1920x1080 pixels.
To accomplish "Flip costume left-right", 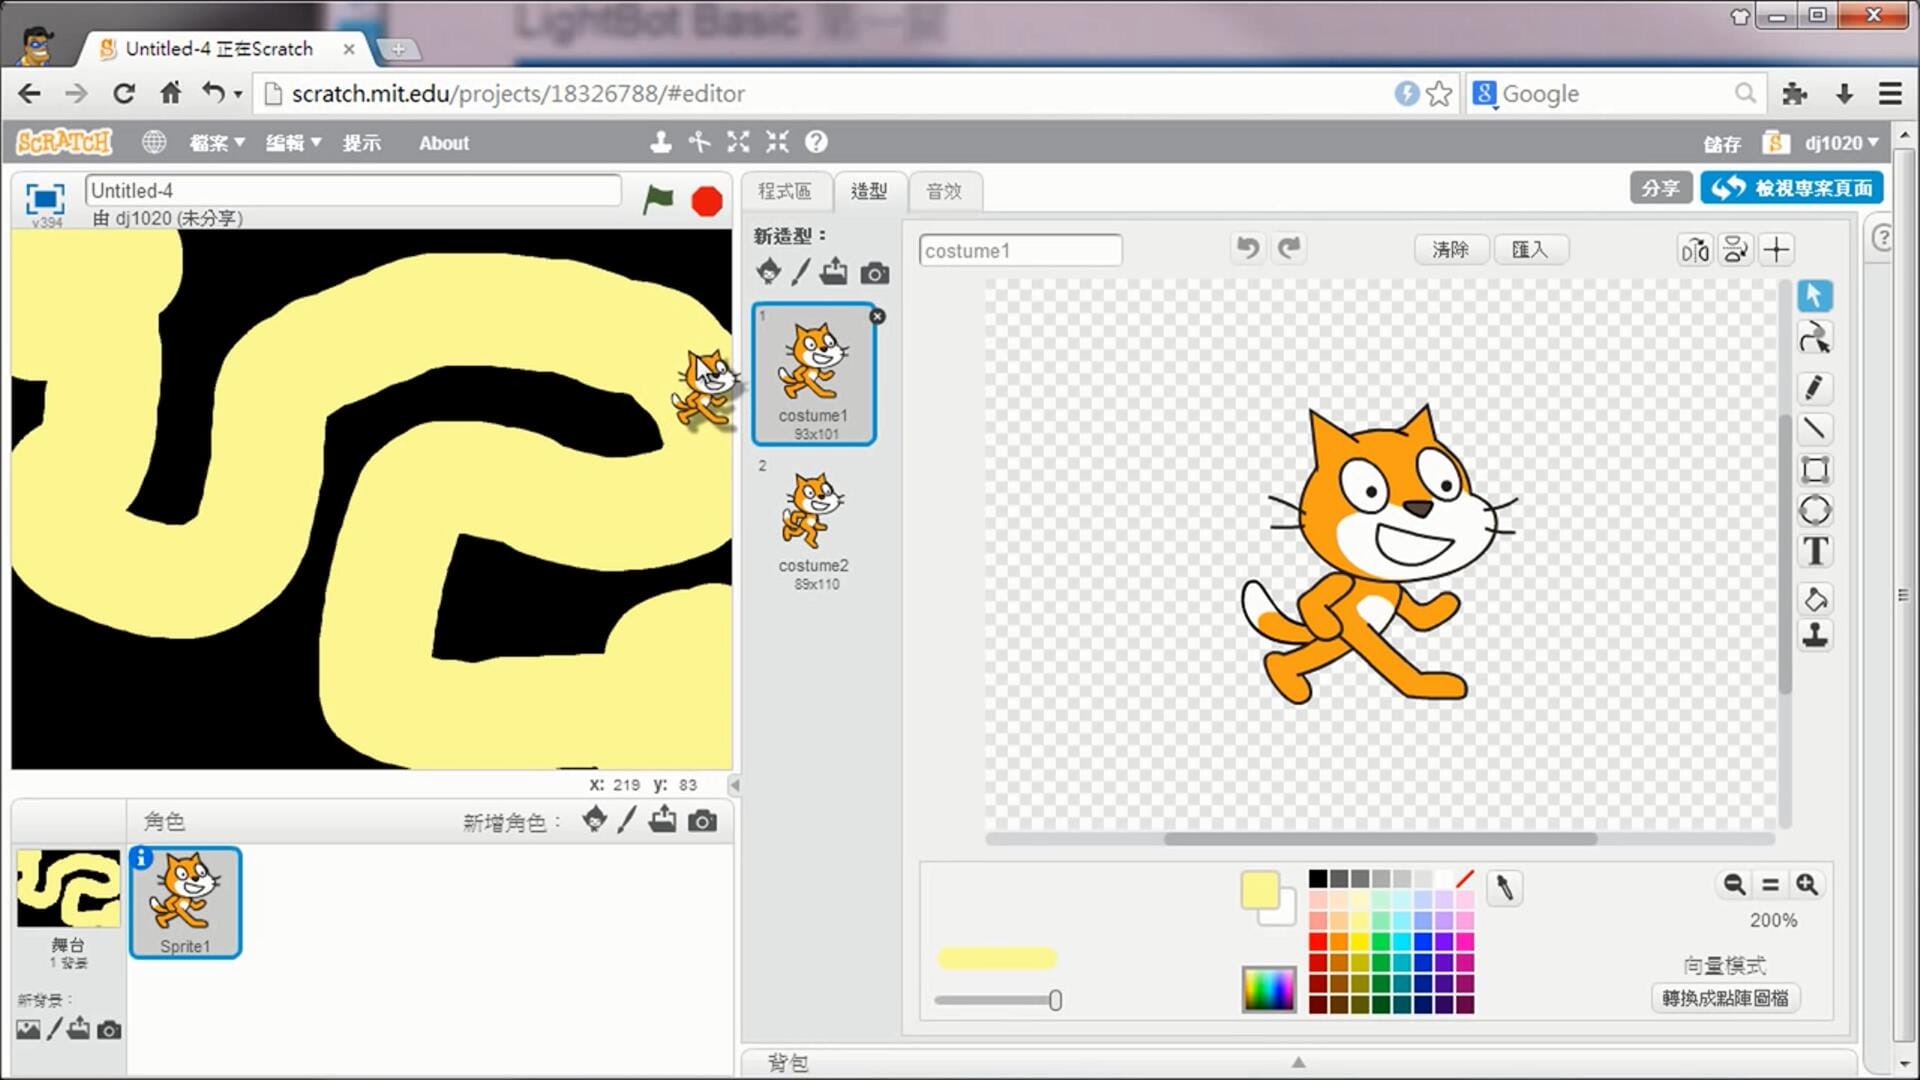I will tap(1695, 249).
